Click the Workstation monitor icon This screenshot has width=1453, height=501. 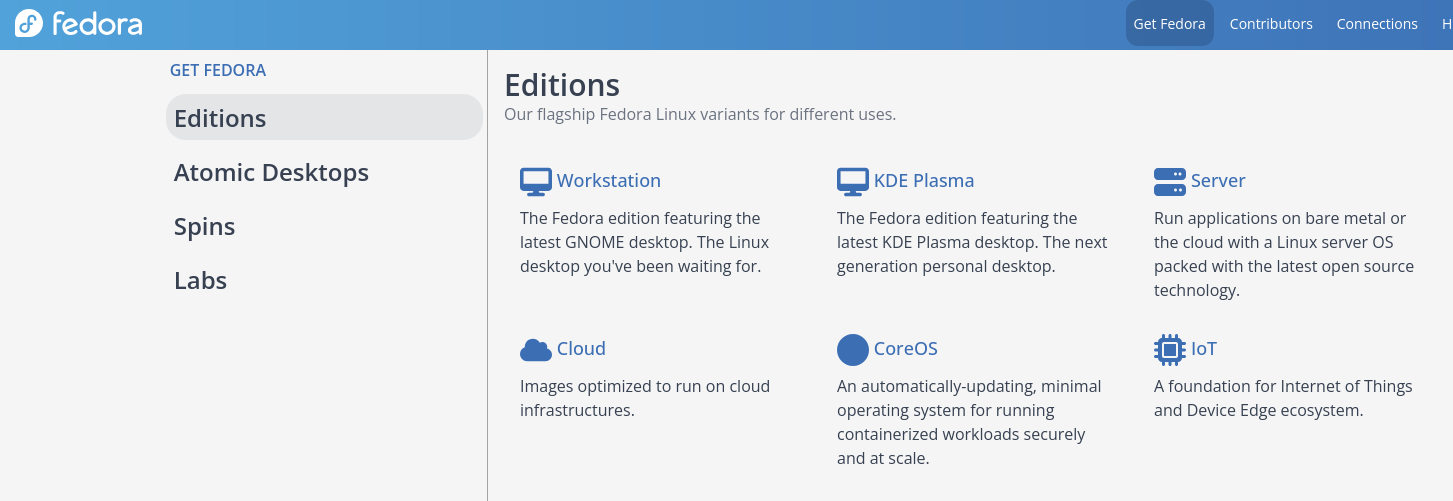coord(536,181)
